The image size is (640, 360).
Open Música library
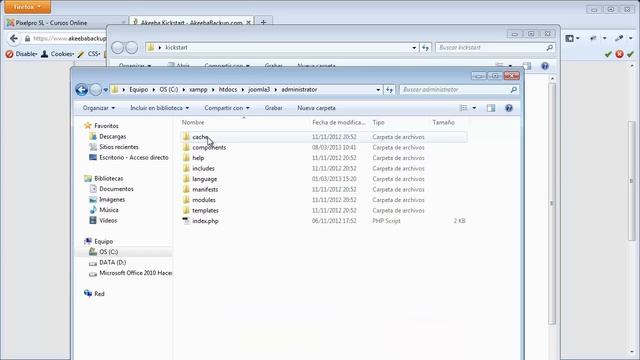(109, 210)
